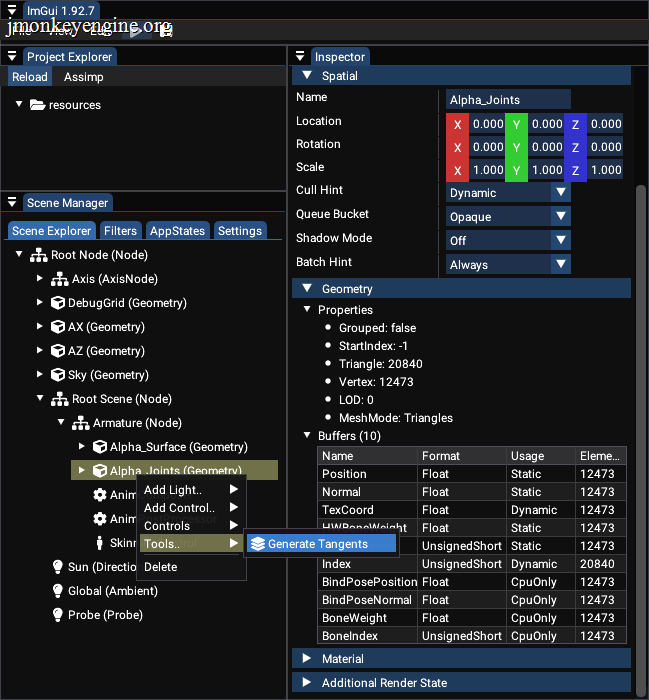The image size is (649, 700).
Task: Collapse the Buffers (10) tree node
Action: click(x=307, y=435)
